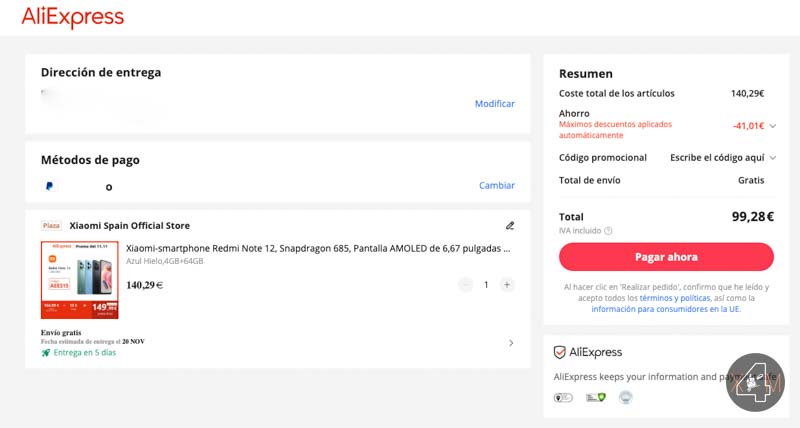Click the Xiaomi-smartphone Redmi Note 12 product title
The height and width of the screenshot is (428, 800).
click(318, 248)
